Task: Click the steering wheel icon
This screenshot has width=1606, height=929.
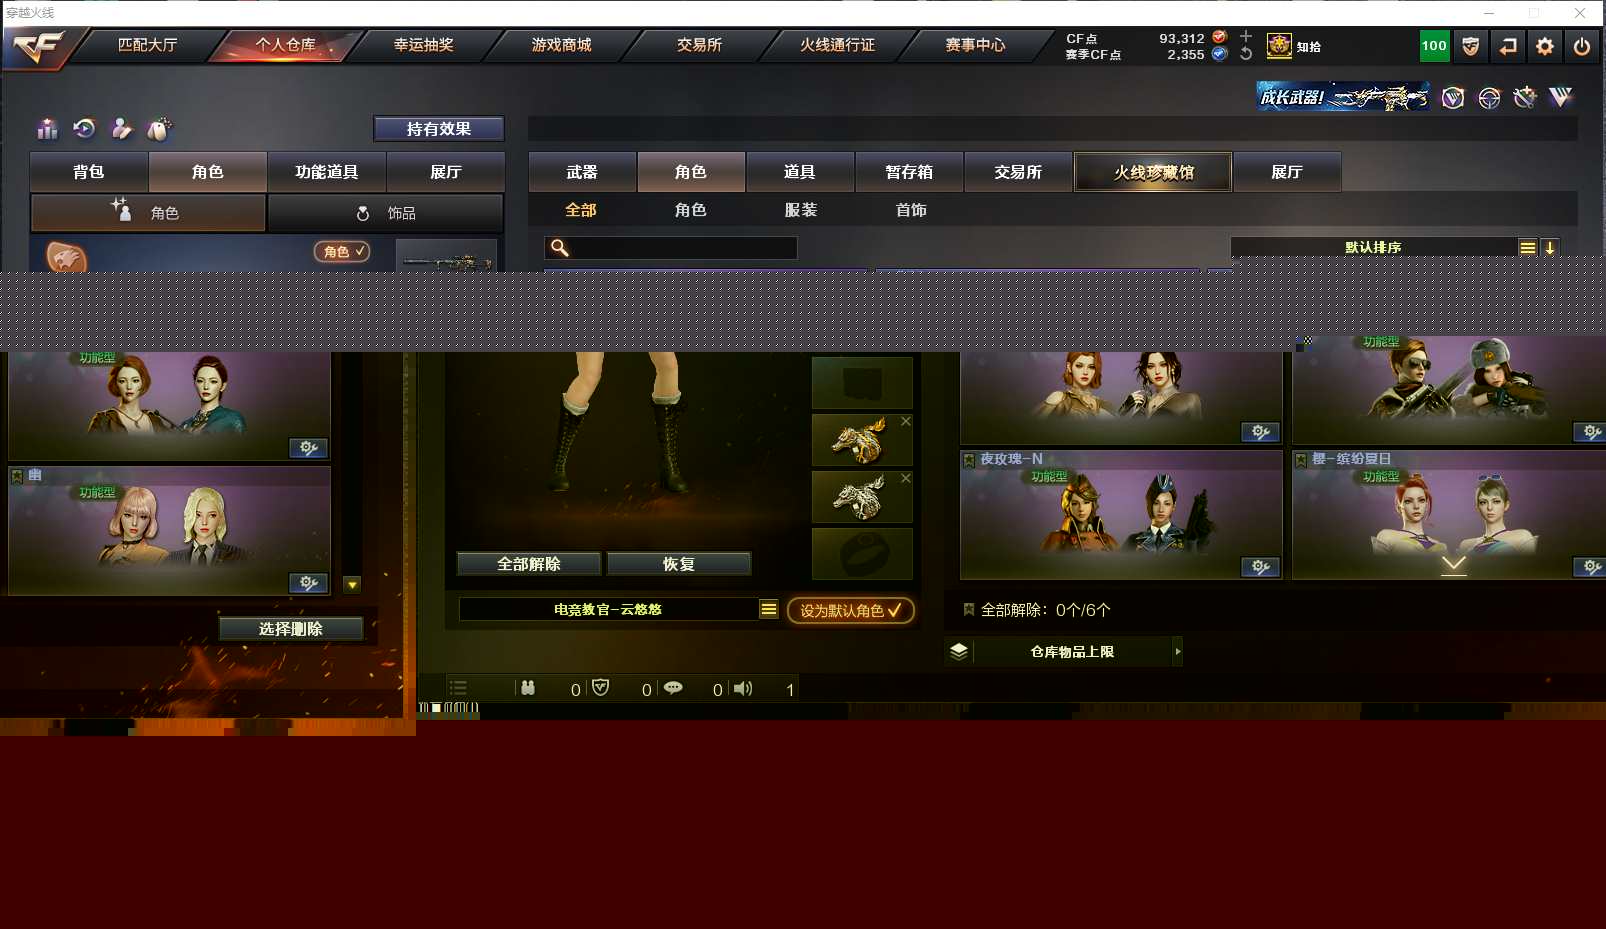Action: [1489, 97]
